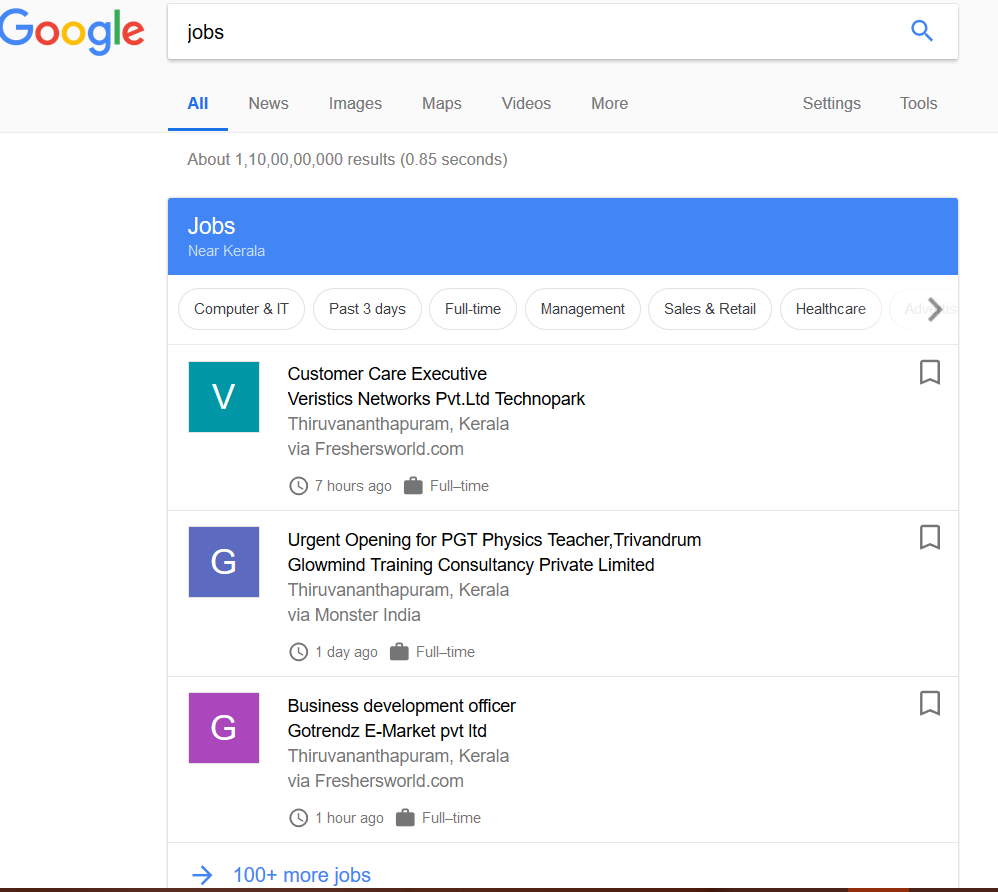Click Gotrendz E-Market pvt ltd company name
998x892 pixels.
[x=387, y=731]
